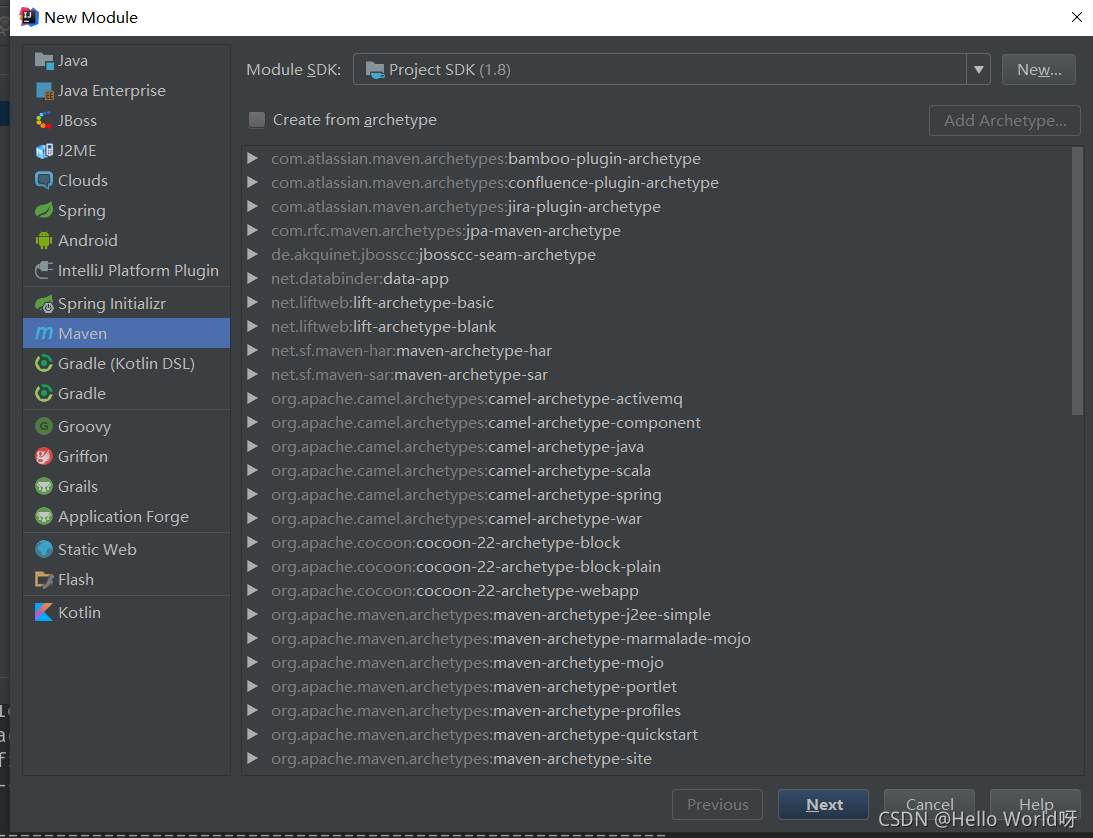Expand camel-archetype-activemq node
This screenshot has width=1093, height=838.
[252, 398]
